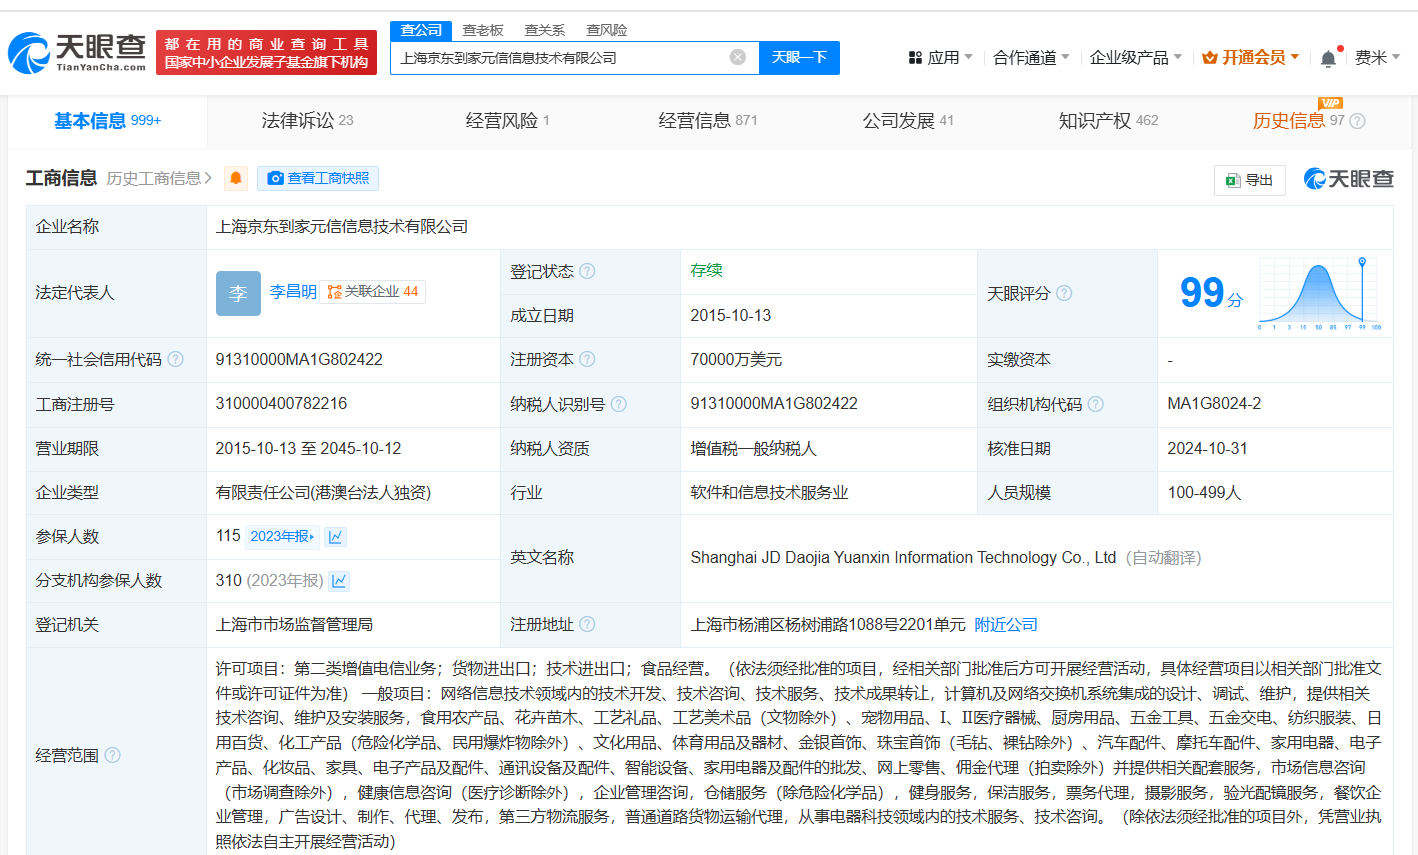Click the 99分 score value
The width and height of the screenshot is (1418, 855).
point(1211,293)
